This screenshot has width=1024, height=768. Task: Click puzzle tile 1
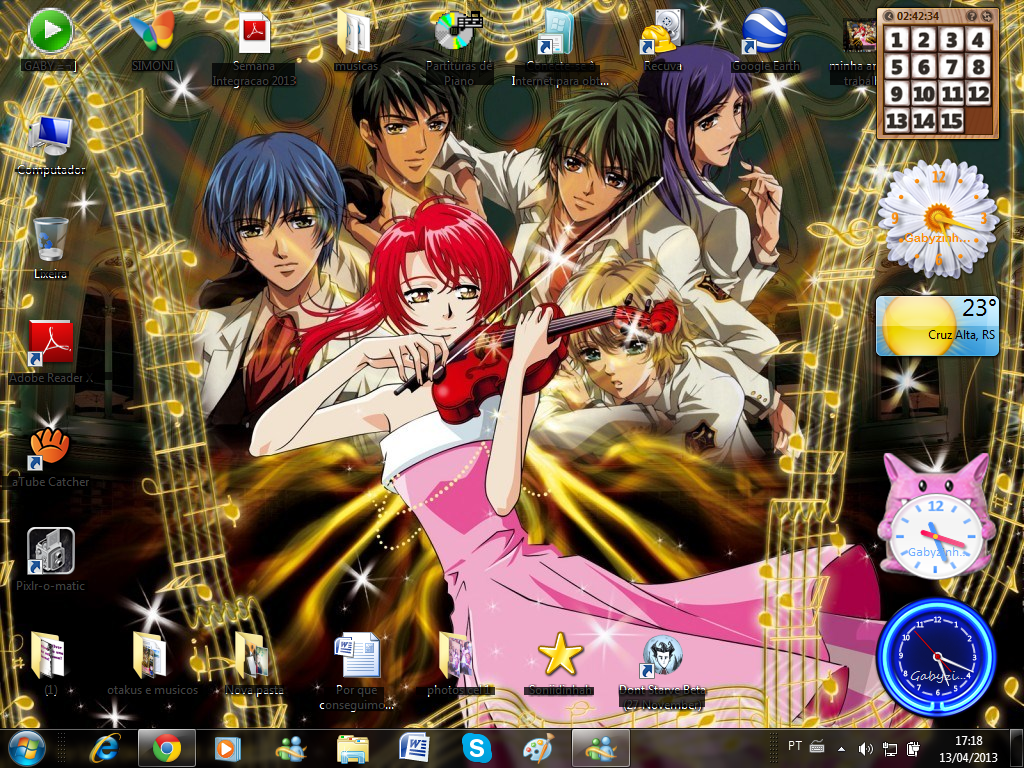coord(897,40)
